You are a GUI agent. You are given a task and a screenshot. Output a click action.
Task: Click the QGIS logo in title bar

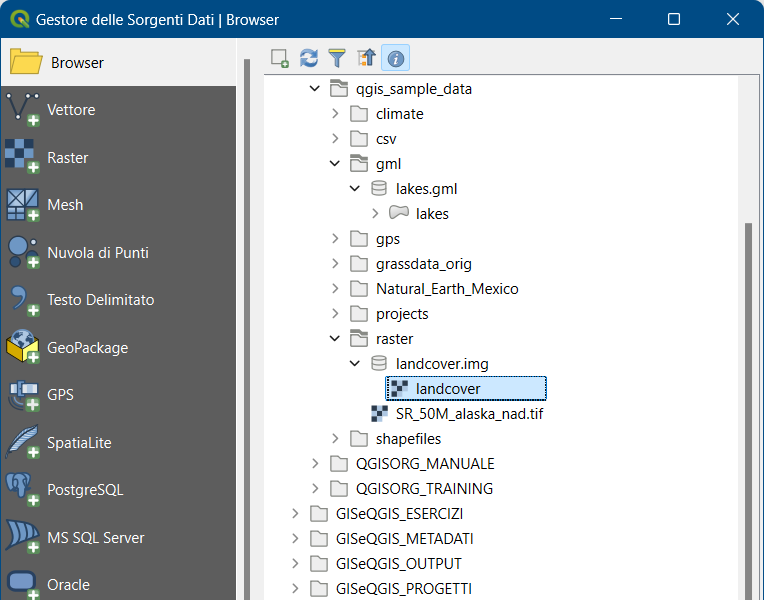[20, 19]
